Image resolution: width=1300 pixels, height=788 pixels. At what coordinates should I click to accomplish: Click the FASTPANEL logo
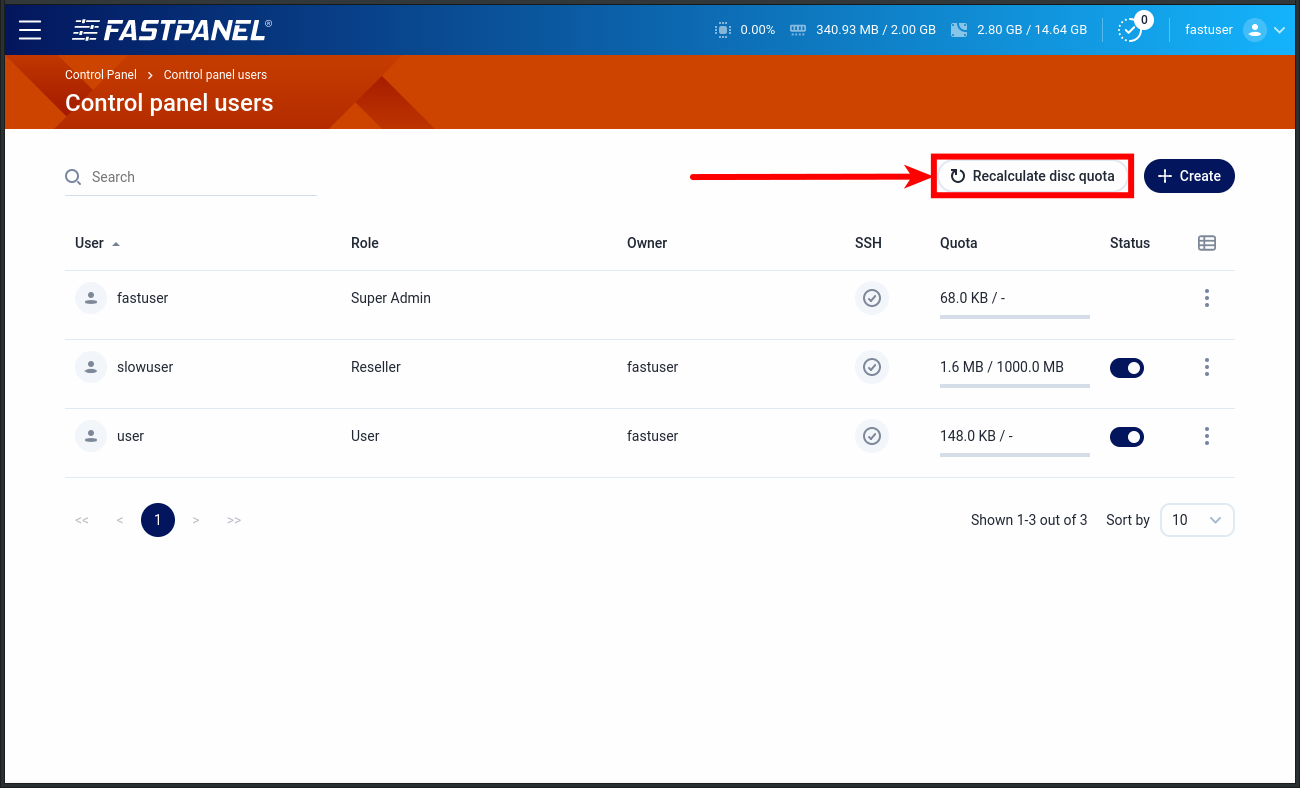tap(171, 30)
